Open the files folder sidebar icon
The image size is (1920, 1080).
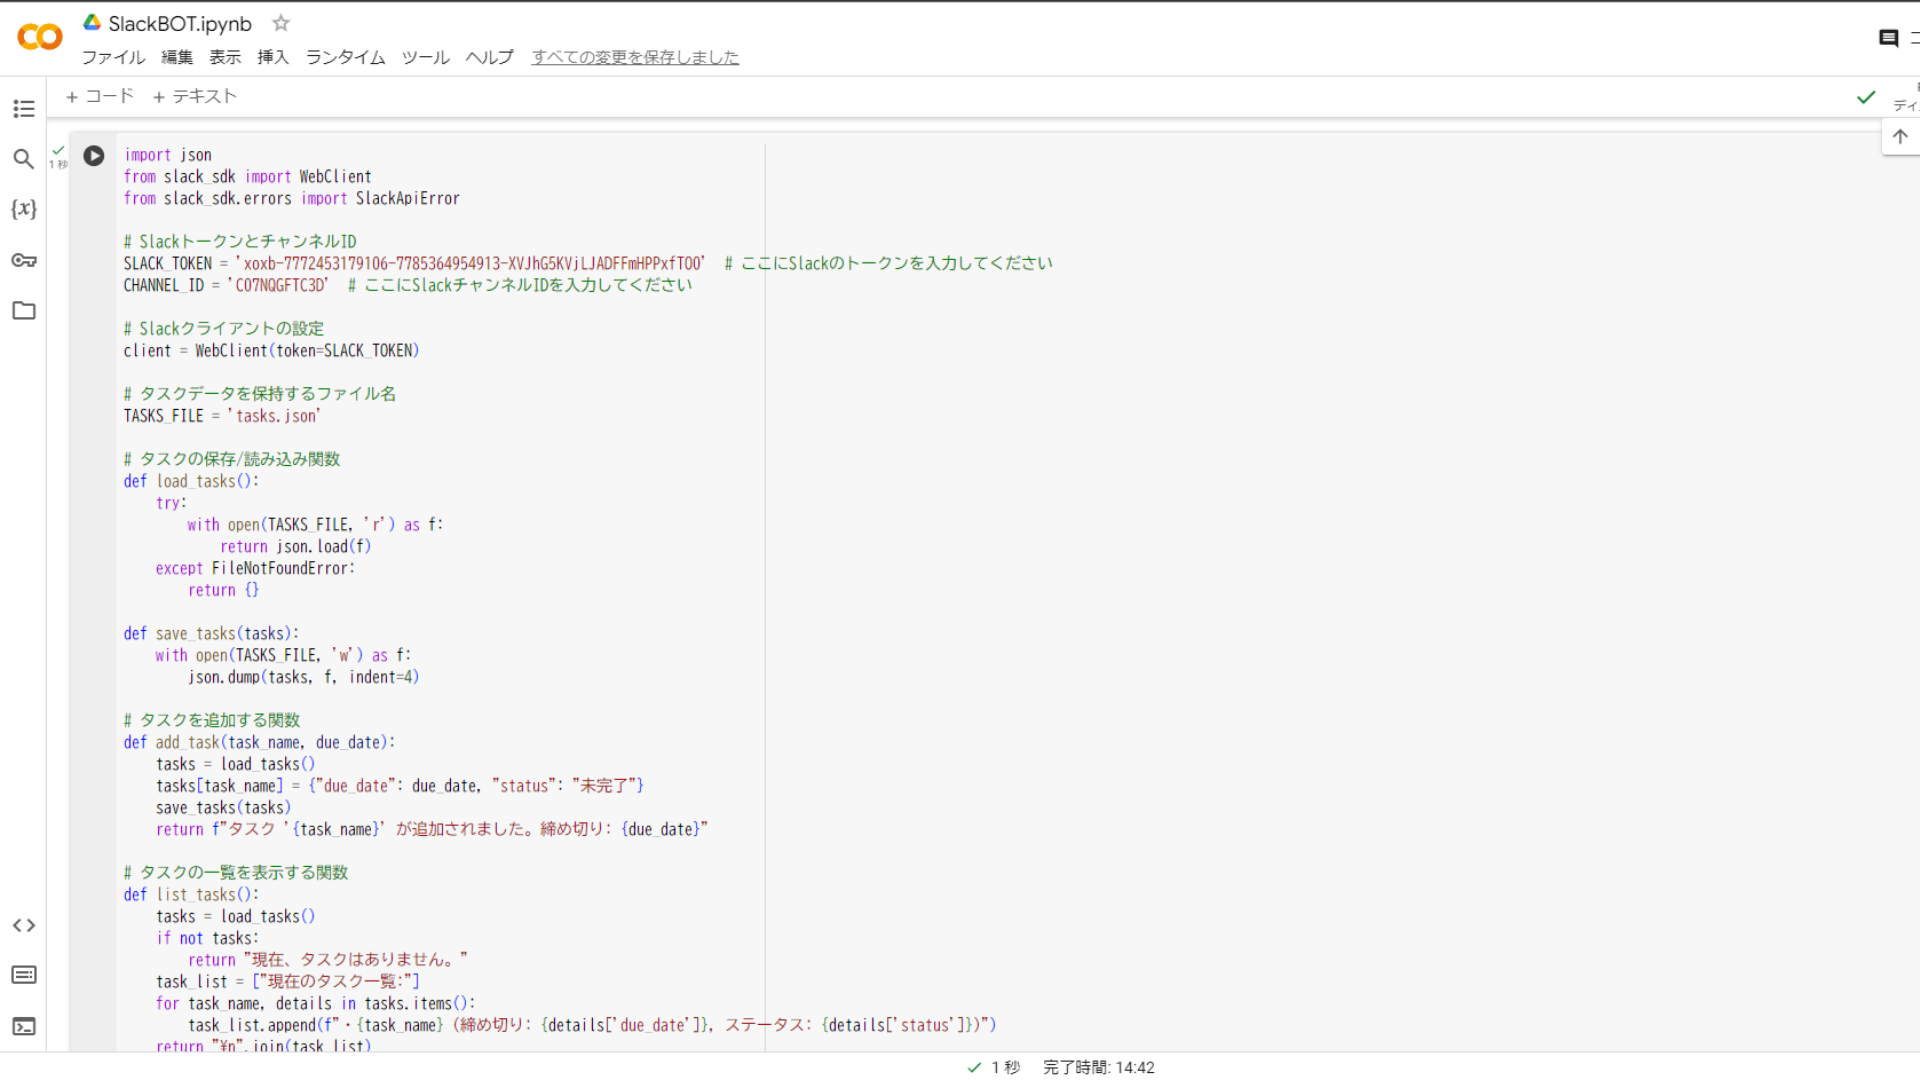[24, 311]
